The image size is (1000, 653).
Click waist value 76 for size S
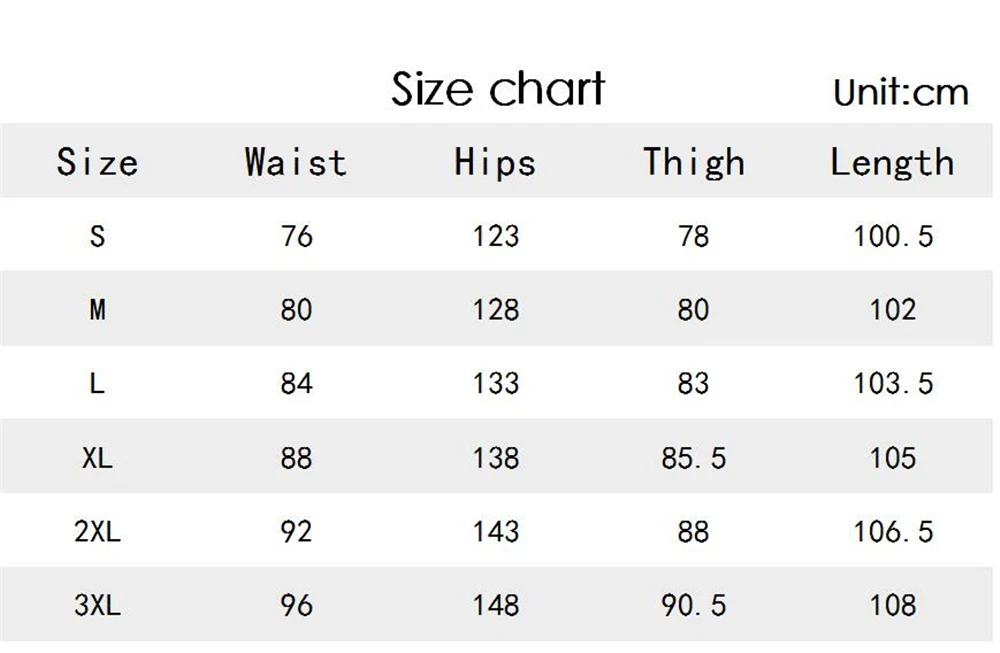pos(297,236)
